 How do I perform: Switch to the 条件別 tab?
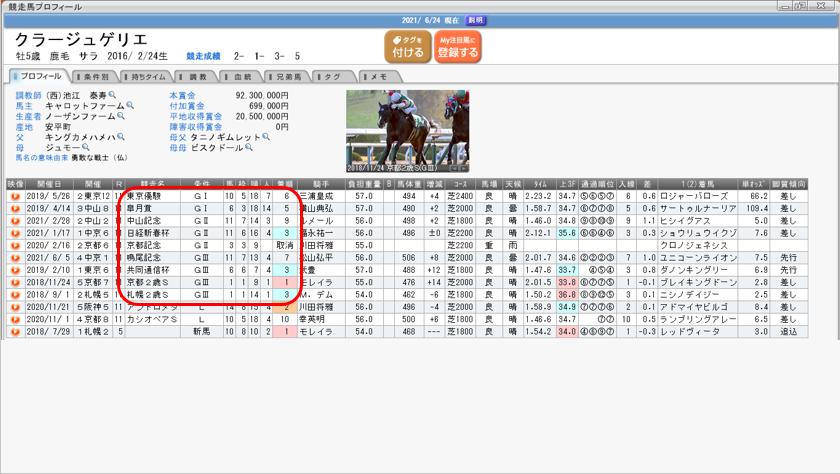(x=94, y=77)
